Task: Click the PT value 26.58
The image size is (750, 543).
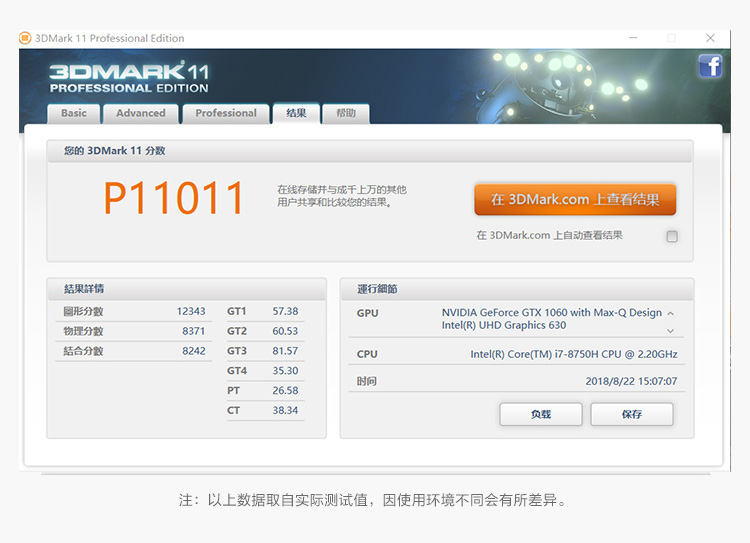Action: (x=285, y=391)
